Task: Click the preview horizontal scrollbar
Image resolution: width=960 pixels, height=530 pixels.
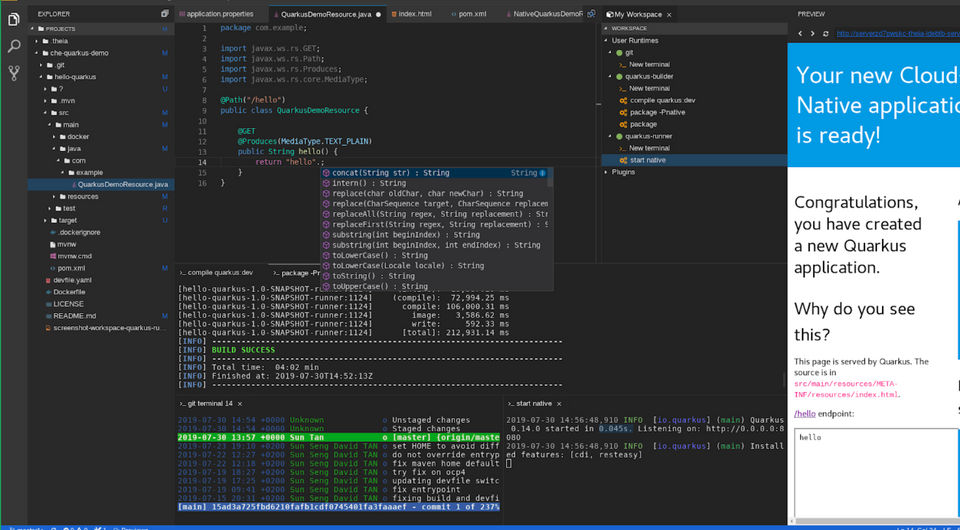Action: coord(876,521)
